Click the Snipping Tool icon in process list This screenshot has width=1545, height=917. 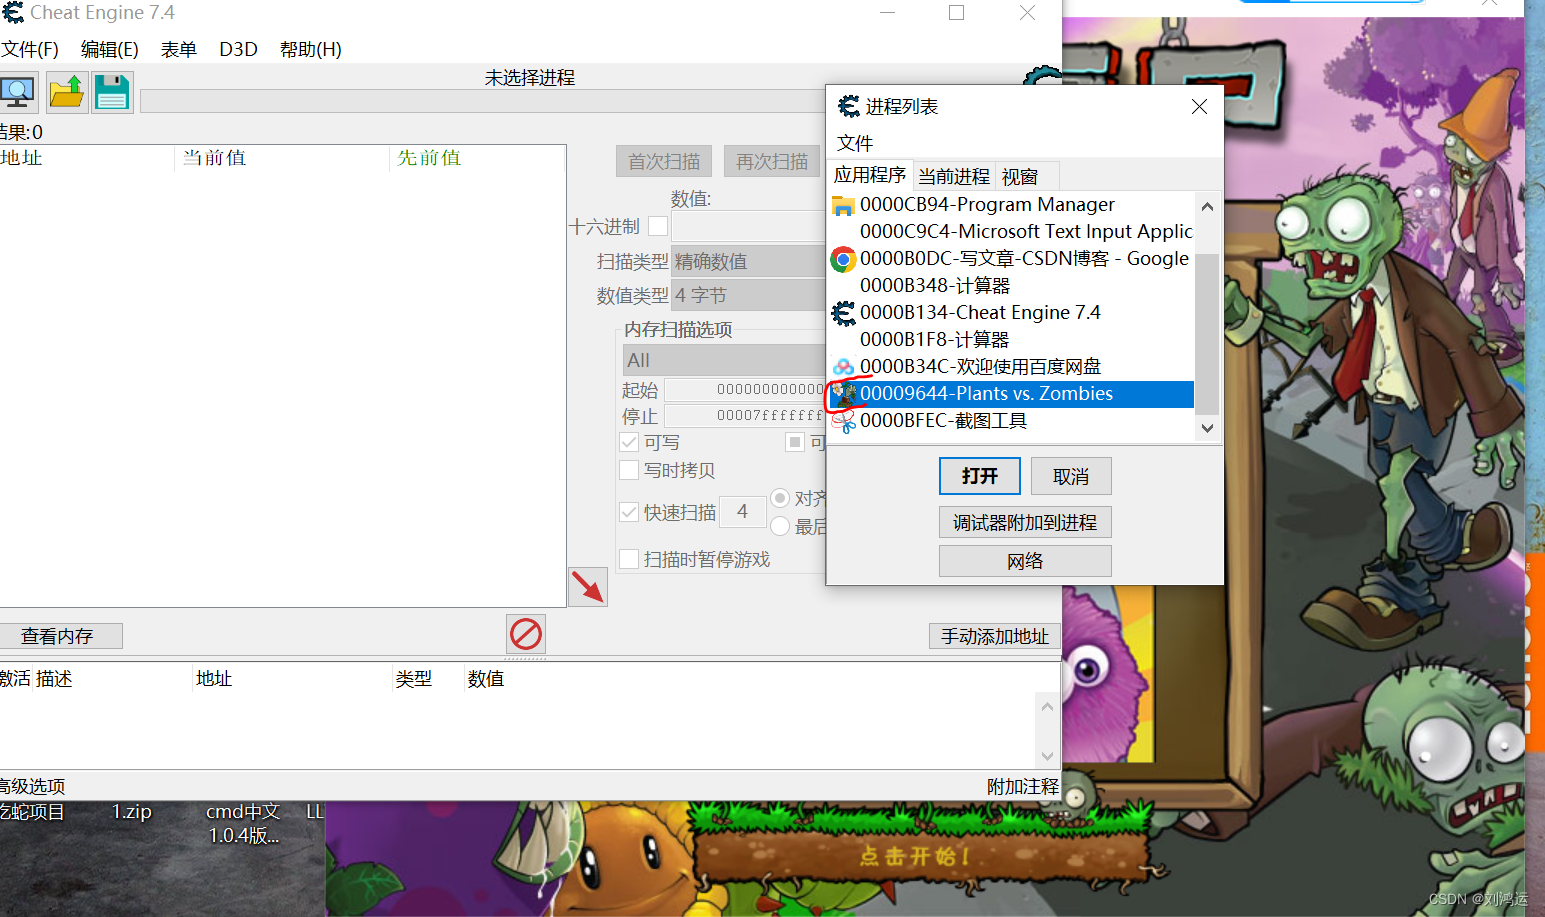(845, 421)
